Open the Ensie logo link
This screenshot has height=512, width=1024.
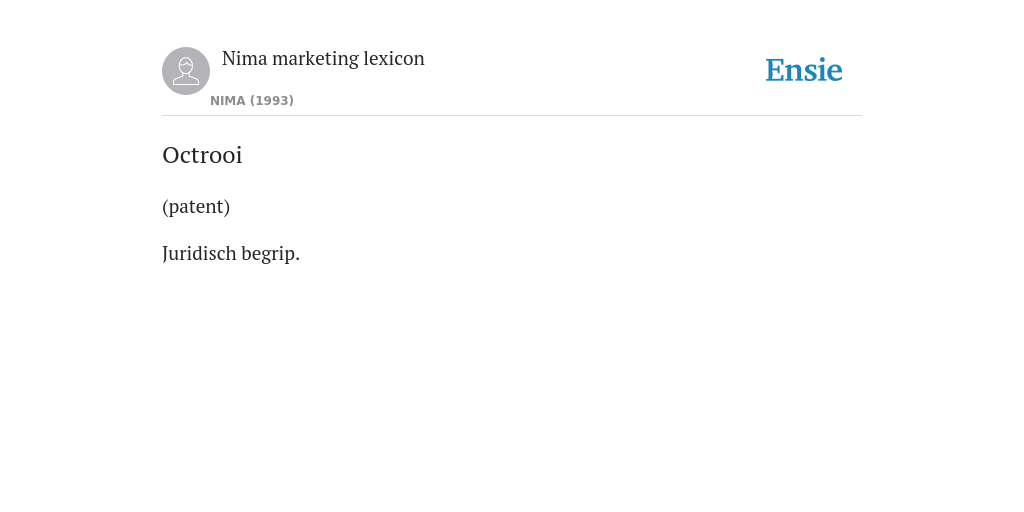pyautogui.click(x=804, y=71)
